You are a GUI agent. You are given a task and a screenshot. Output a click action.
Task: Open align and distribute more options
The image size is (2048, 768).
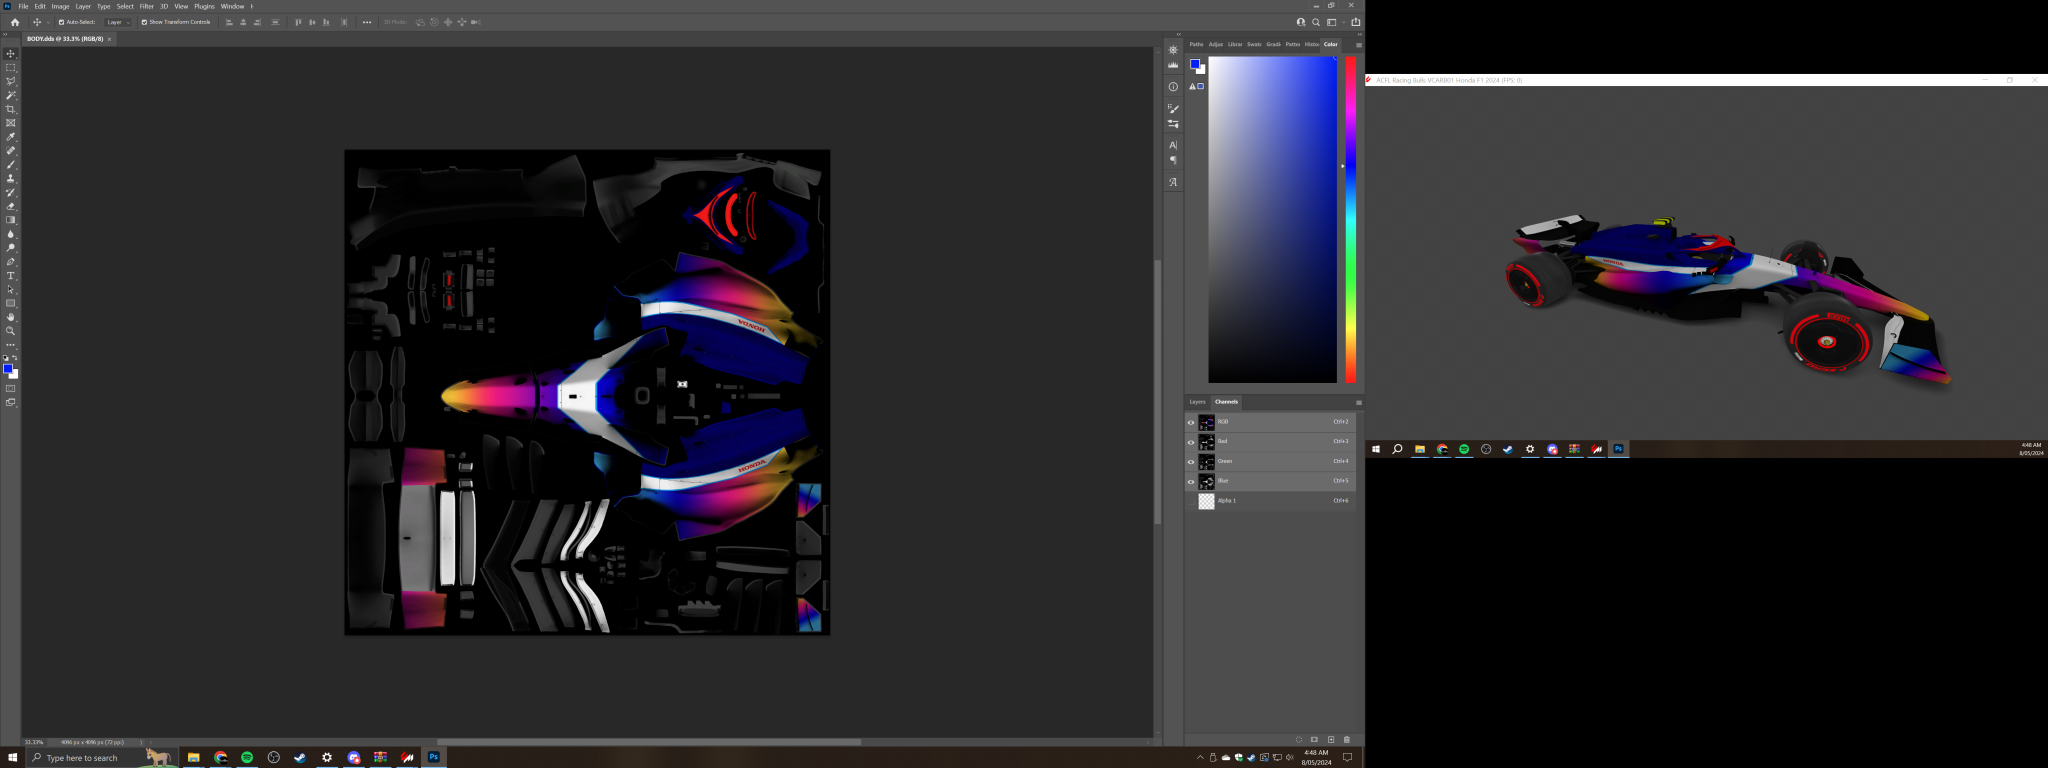click(x=367, y=22)
